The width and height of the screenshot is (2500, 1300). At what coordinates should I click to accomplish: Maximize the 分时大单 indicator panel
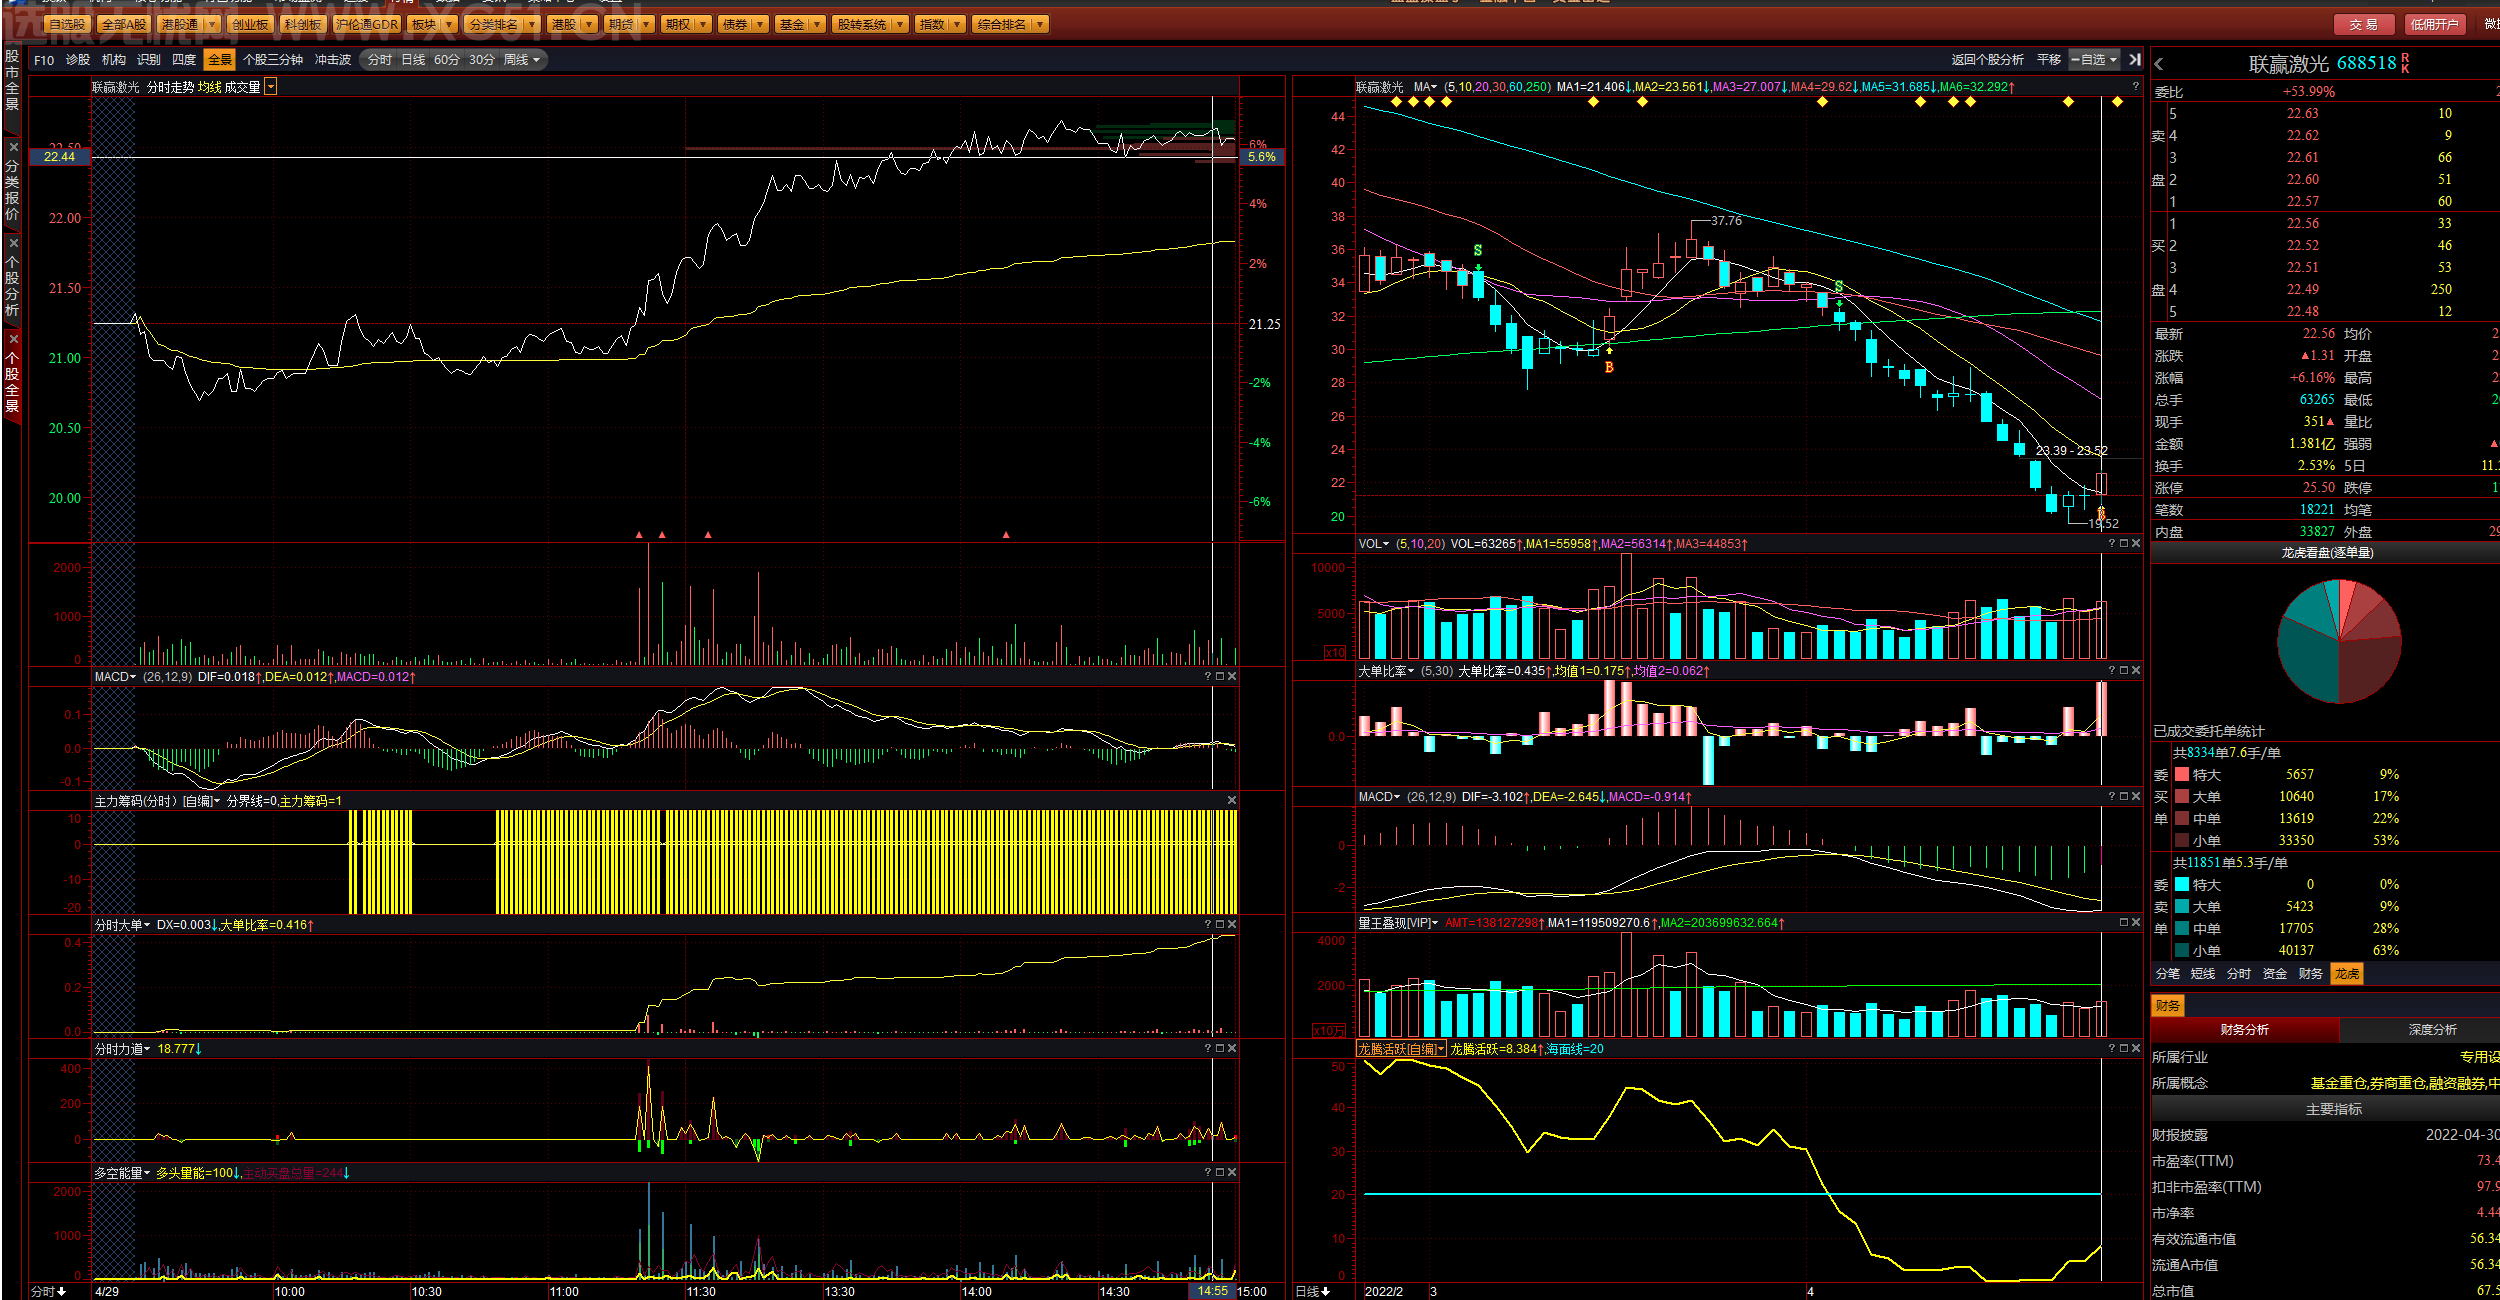point(1219,925)
